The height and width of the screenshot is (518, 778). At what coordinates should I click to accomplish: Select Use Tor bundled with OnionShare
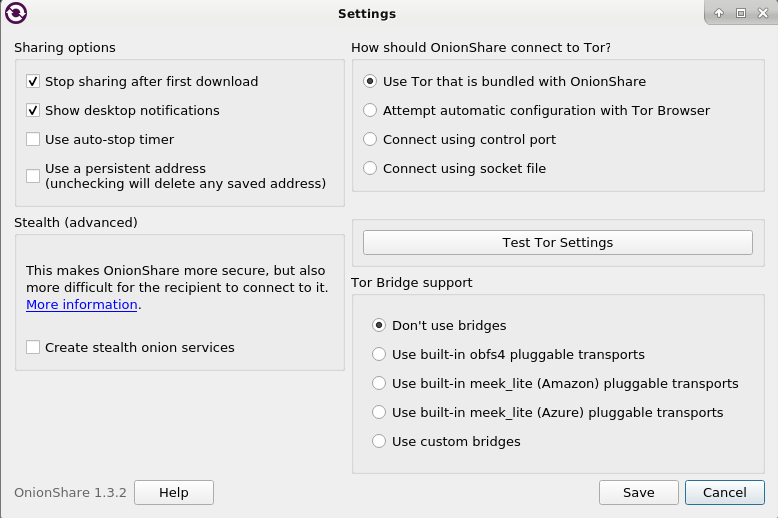coord(371,82)
